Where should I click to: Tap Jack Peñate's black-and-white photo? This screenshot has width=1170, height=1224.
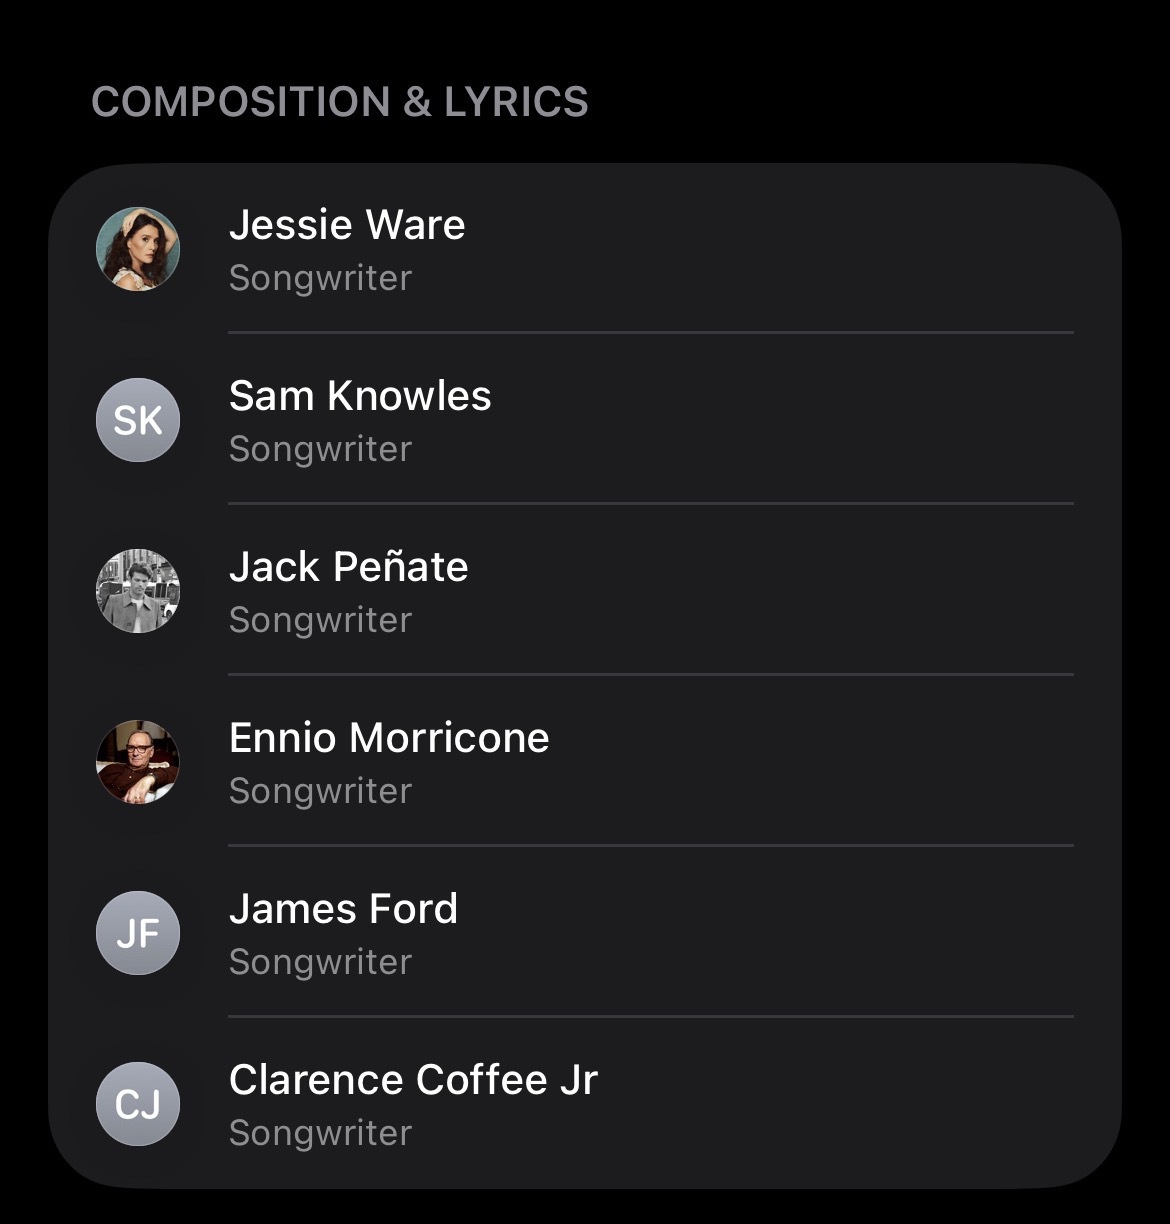tap(138, 591)
